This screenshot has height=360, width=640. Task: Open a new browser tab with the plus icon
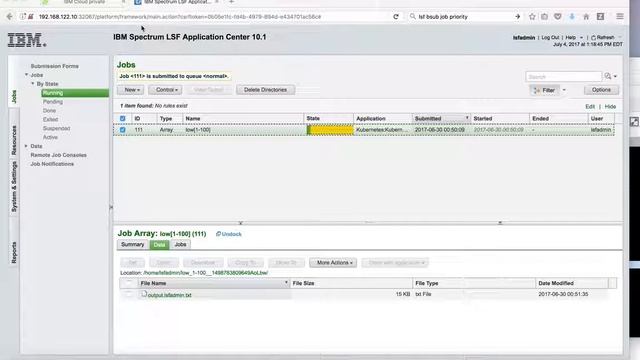click(231, 2)
